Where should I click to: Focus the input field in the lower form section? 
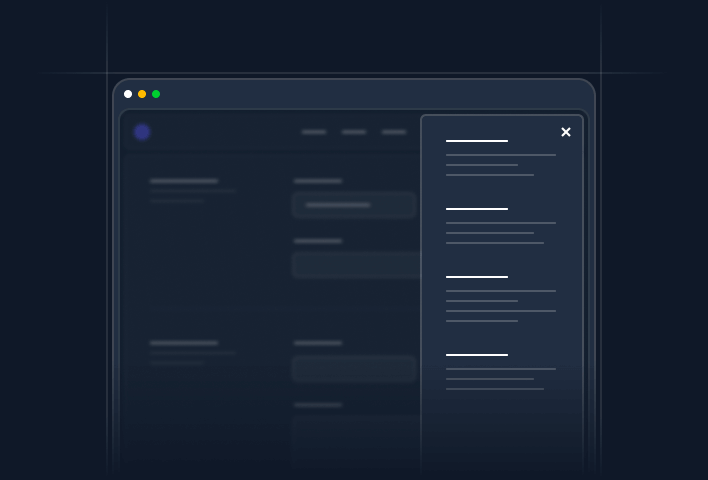tap(354, 369)
